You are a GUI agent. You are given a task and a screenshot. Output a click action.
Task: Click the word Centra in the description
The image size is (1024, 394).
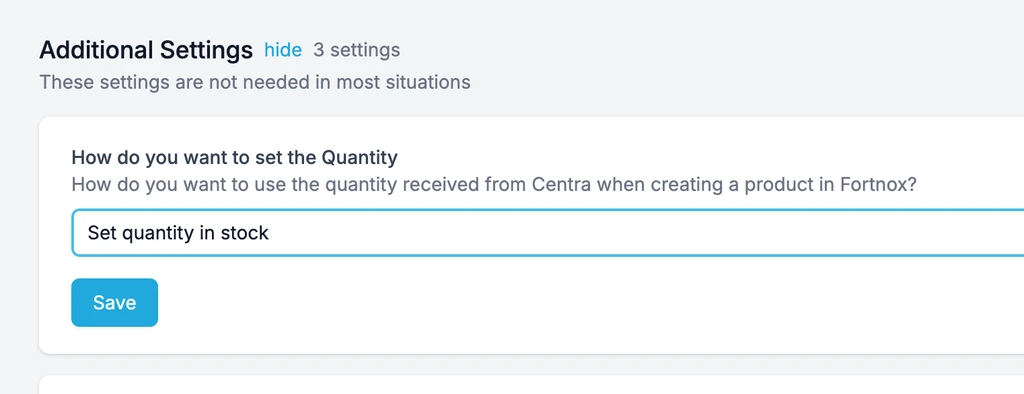click(561, 185)
